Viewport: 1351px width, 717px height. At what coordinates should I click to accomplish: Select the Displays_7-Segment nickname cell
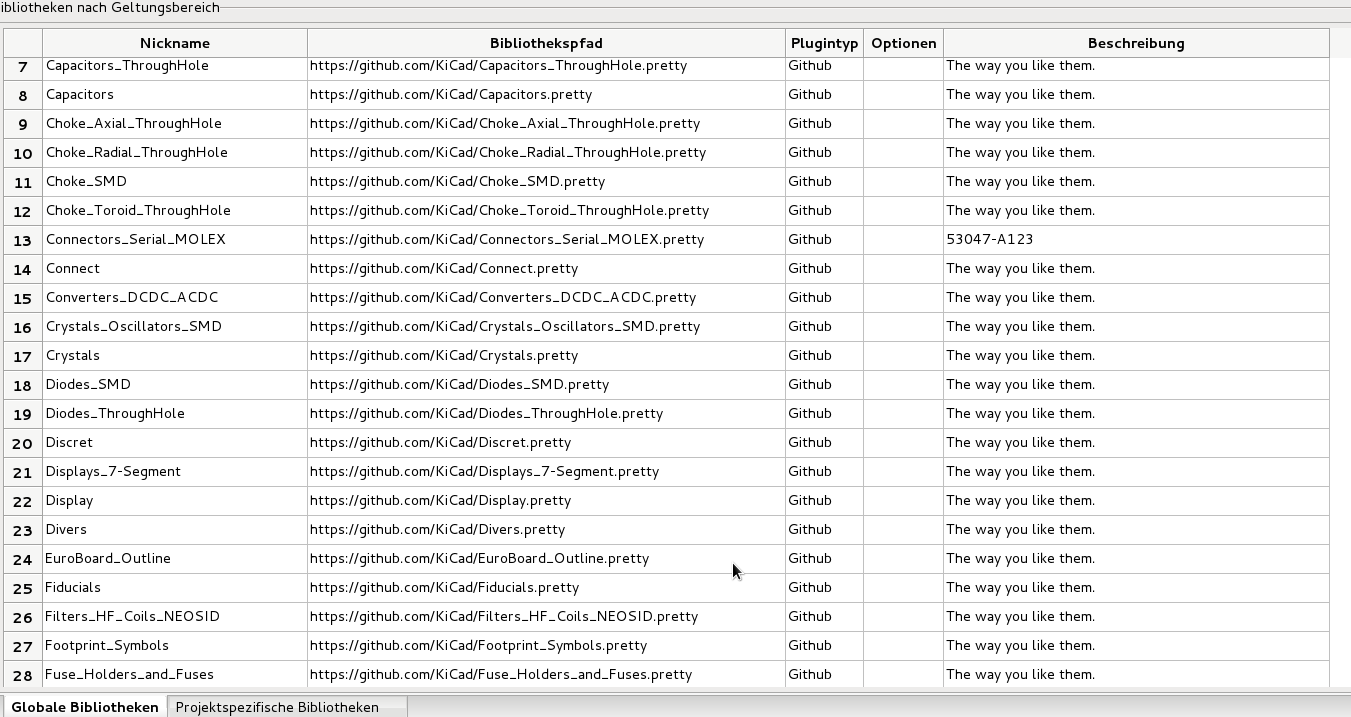click(175, 472)
